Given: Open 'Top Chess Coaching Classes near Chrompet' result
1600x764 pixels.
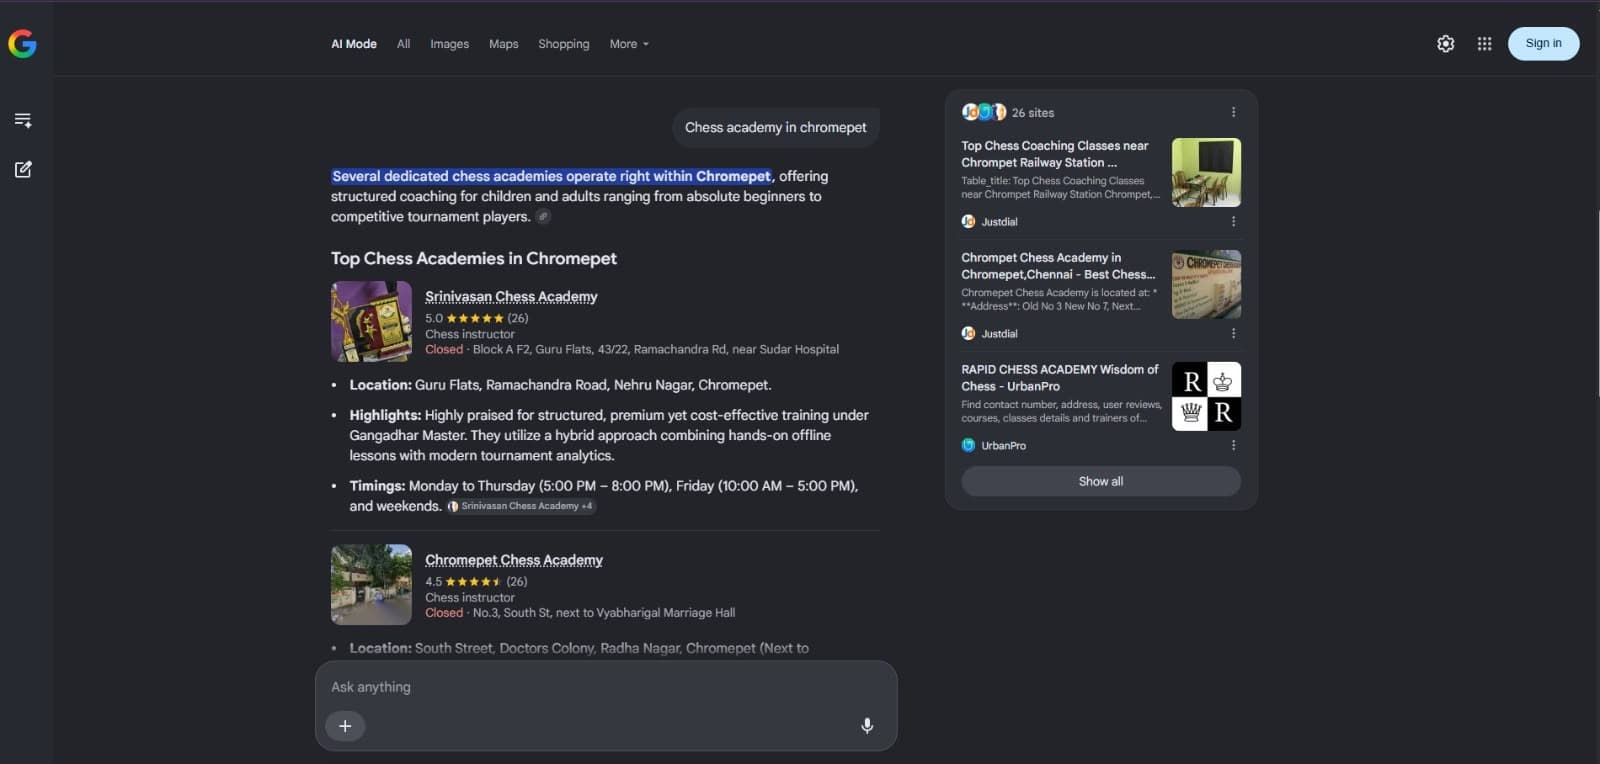Looking at the screenshot, I should point(1055,154).
